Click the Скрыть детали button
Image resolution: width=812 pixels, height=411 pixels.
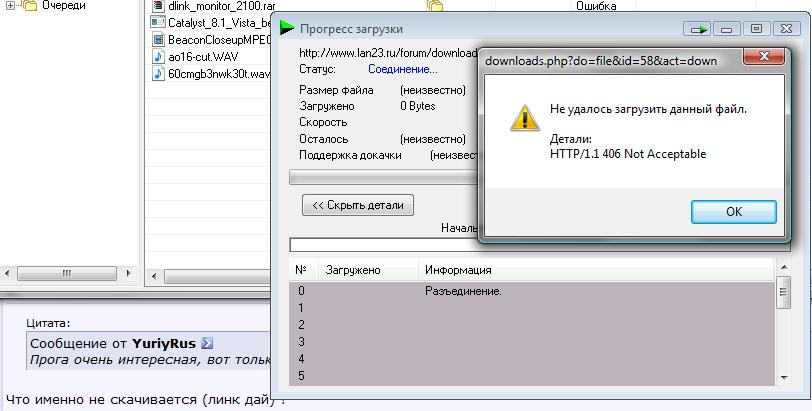coord(358,205)
